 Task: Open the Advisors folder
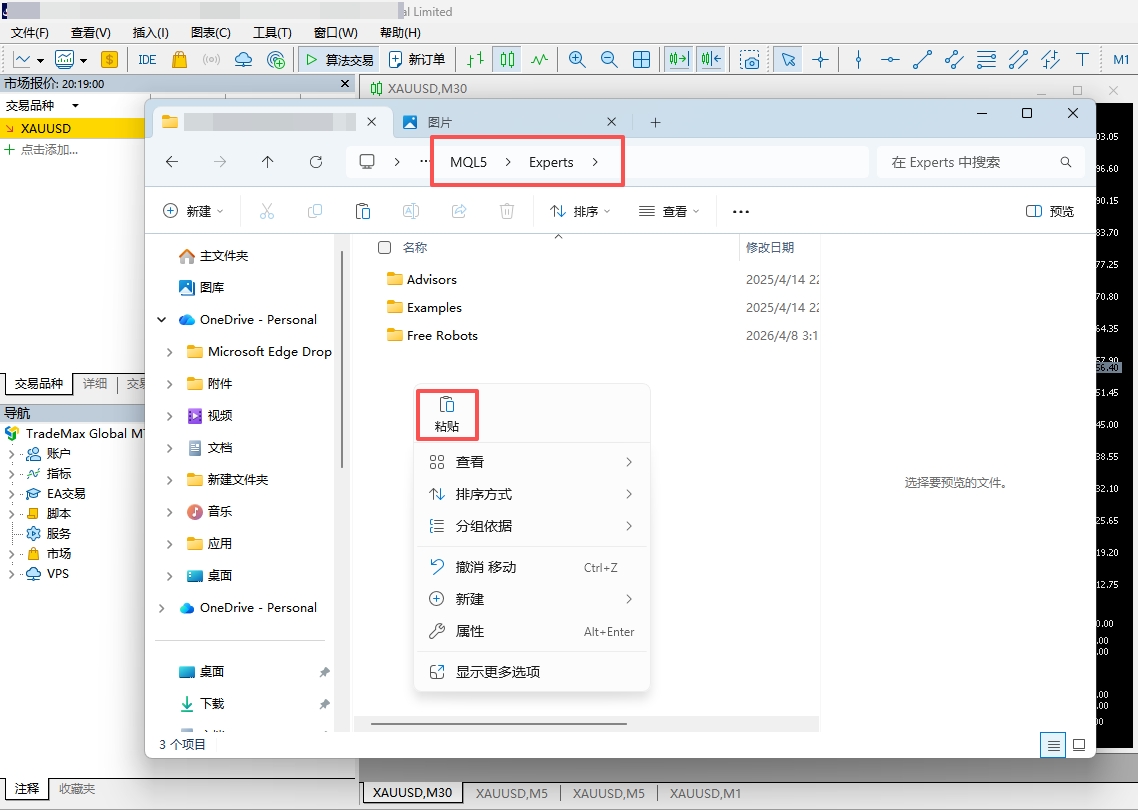pyautogui.click(x=432, y=279)
